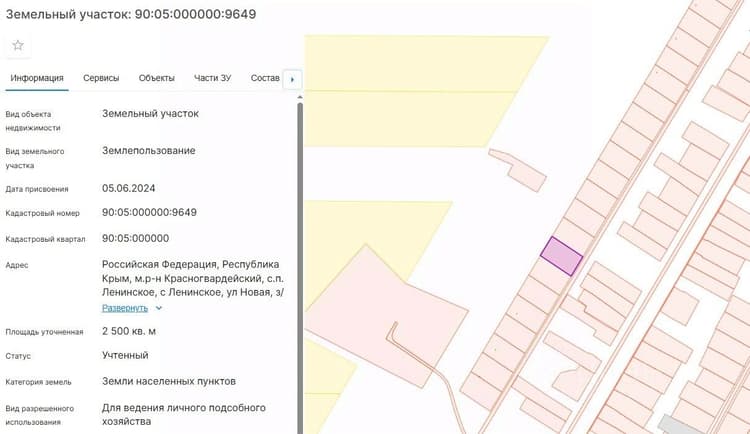This screenshot has height=434, width=750.
Task: Open the Объекты tab
Action: [156, 78]
